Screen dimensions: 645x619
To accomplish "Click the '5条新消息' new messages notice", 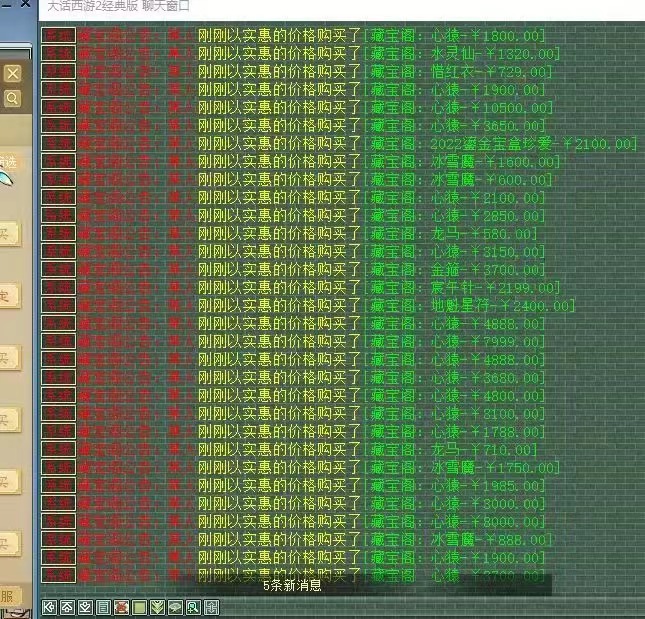I will click(292, 585).
